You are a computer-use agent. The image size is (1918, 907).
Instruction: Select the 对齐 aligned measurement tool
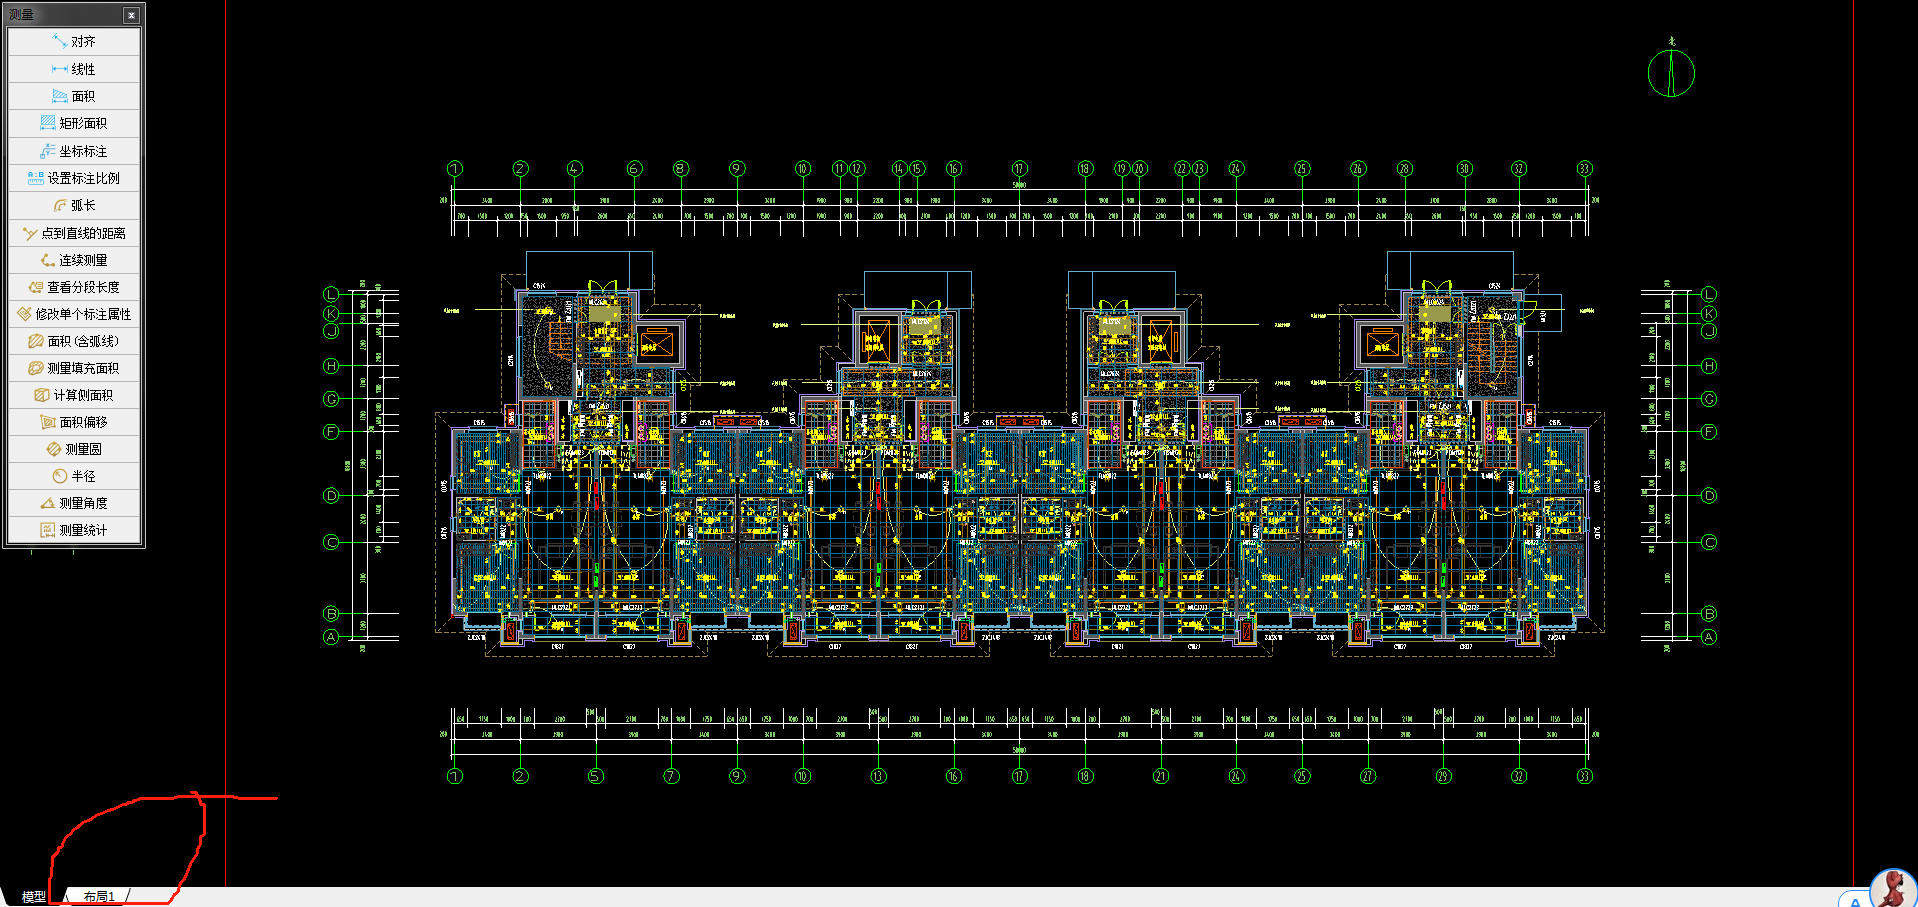[74, 42]
